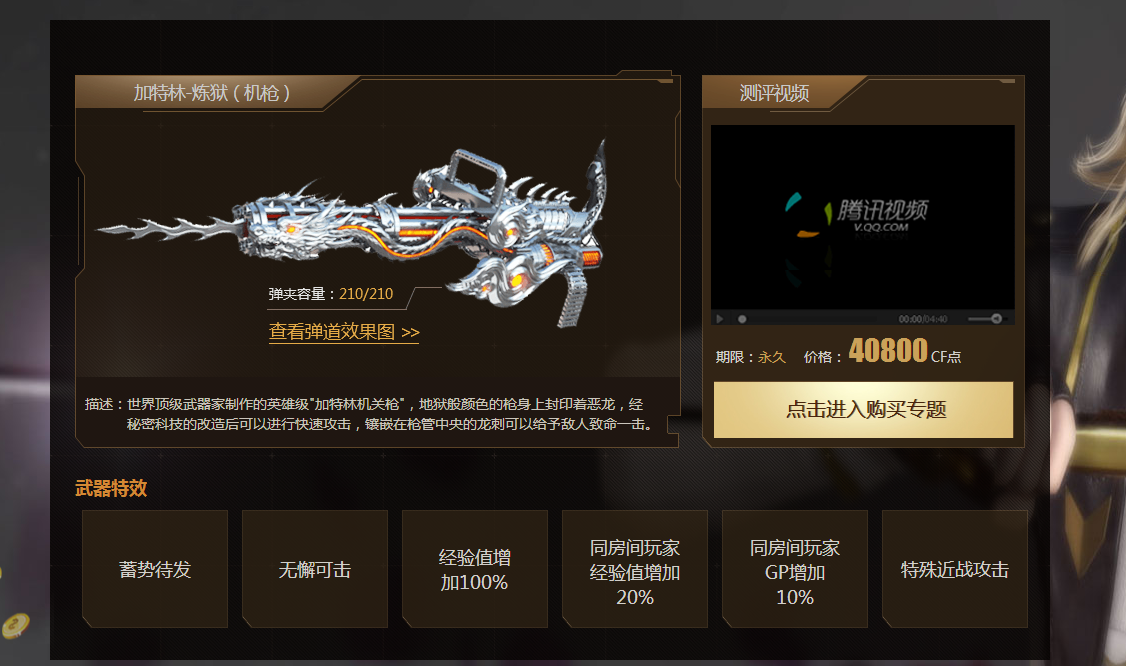Play the review video
Screen dimensions: 1126x666
(x=720, y=318)
